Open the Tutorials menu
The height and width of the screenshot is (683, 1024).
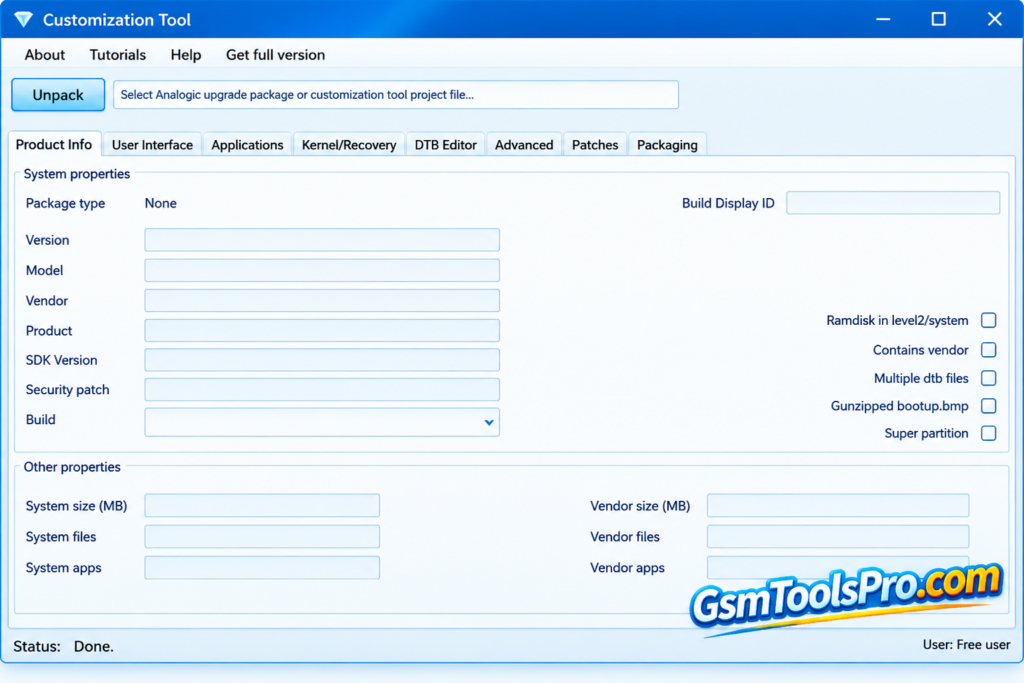pos(118,55)
